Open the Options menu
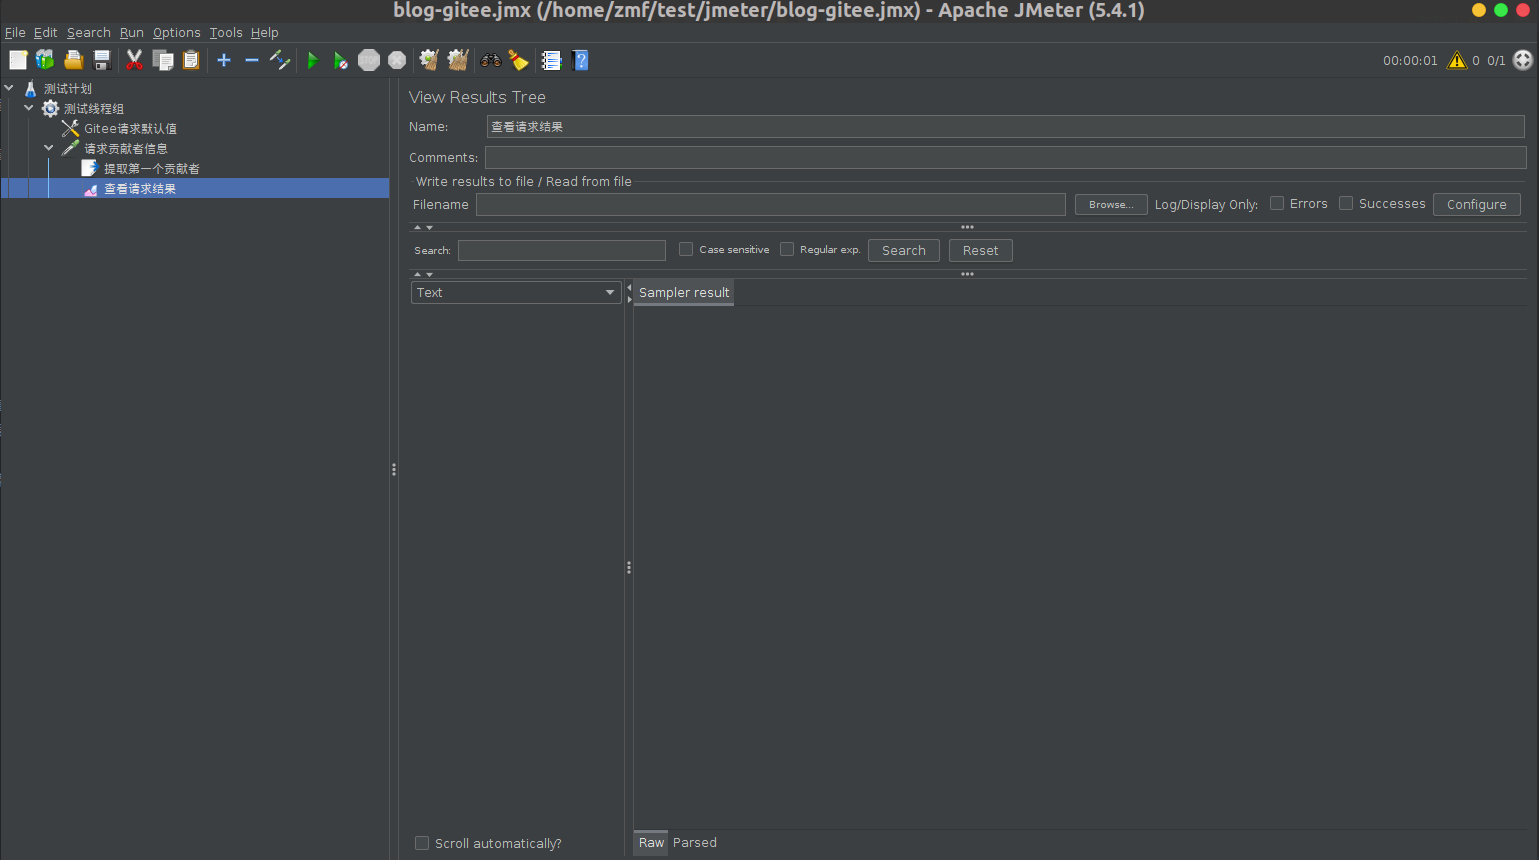1539x860 pixels. [176, 32]
